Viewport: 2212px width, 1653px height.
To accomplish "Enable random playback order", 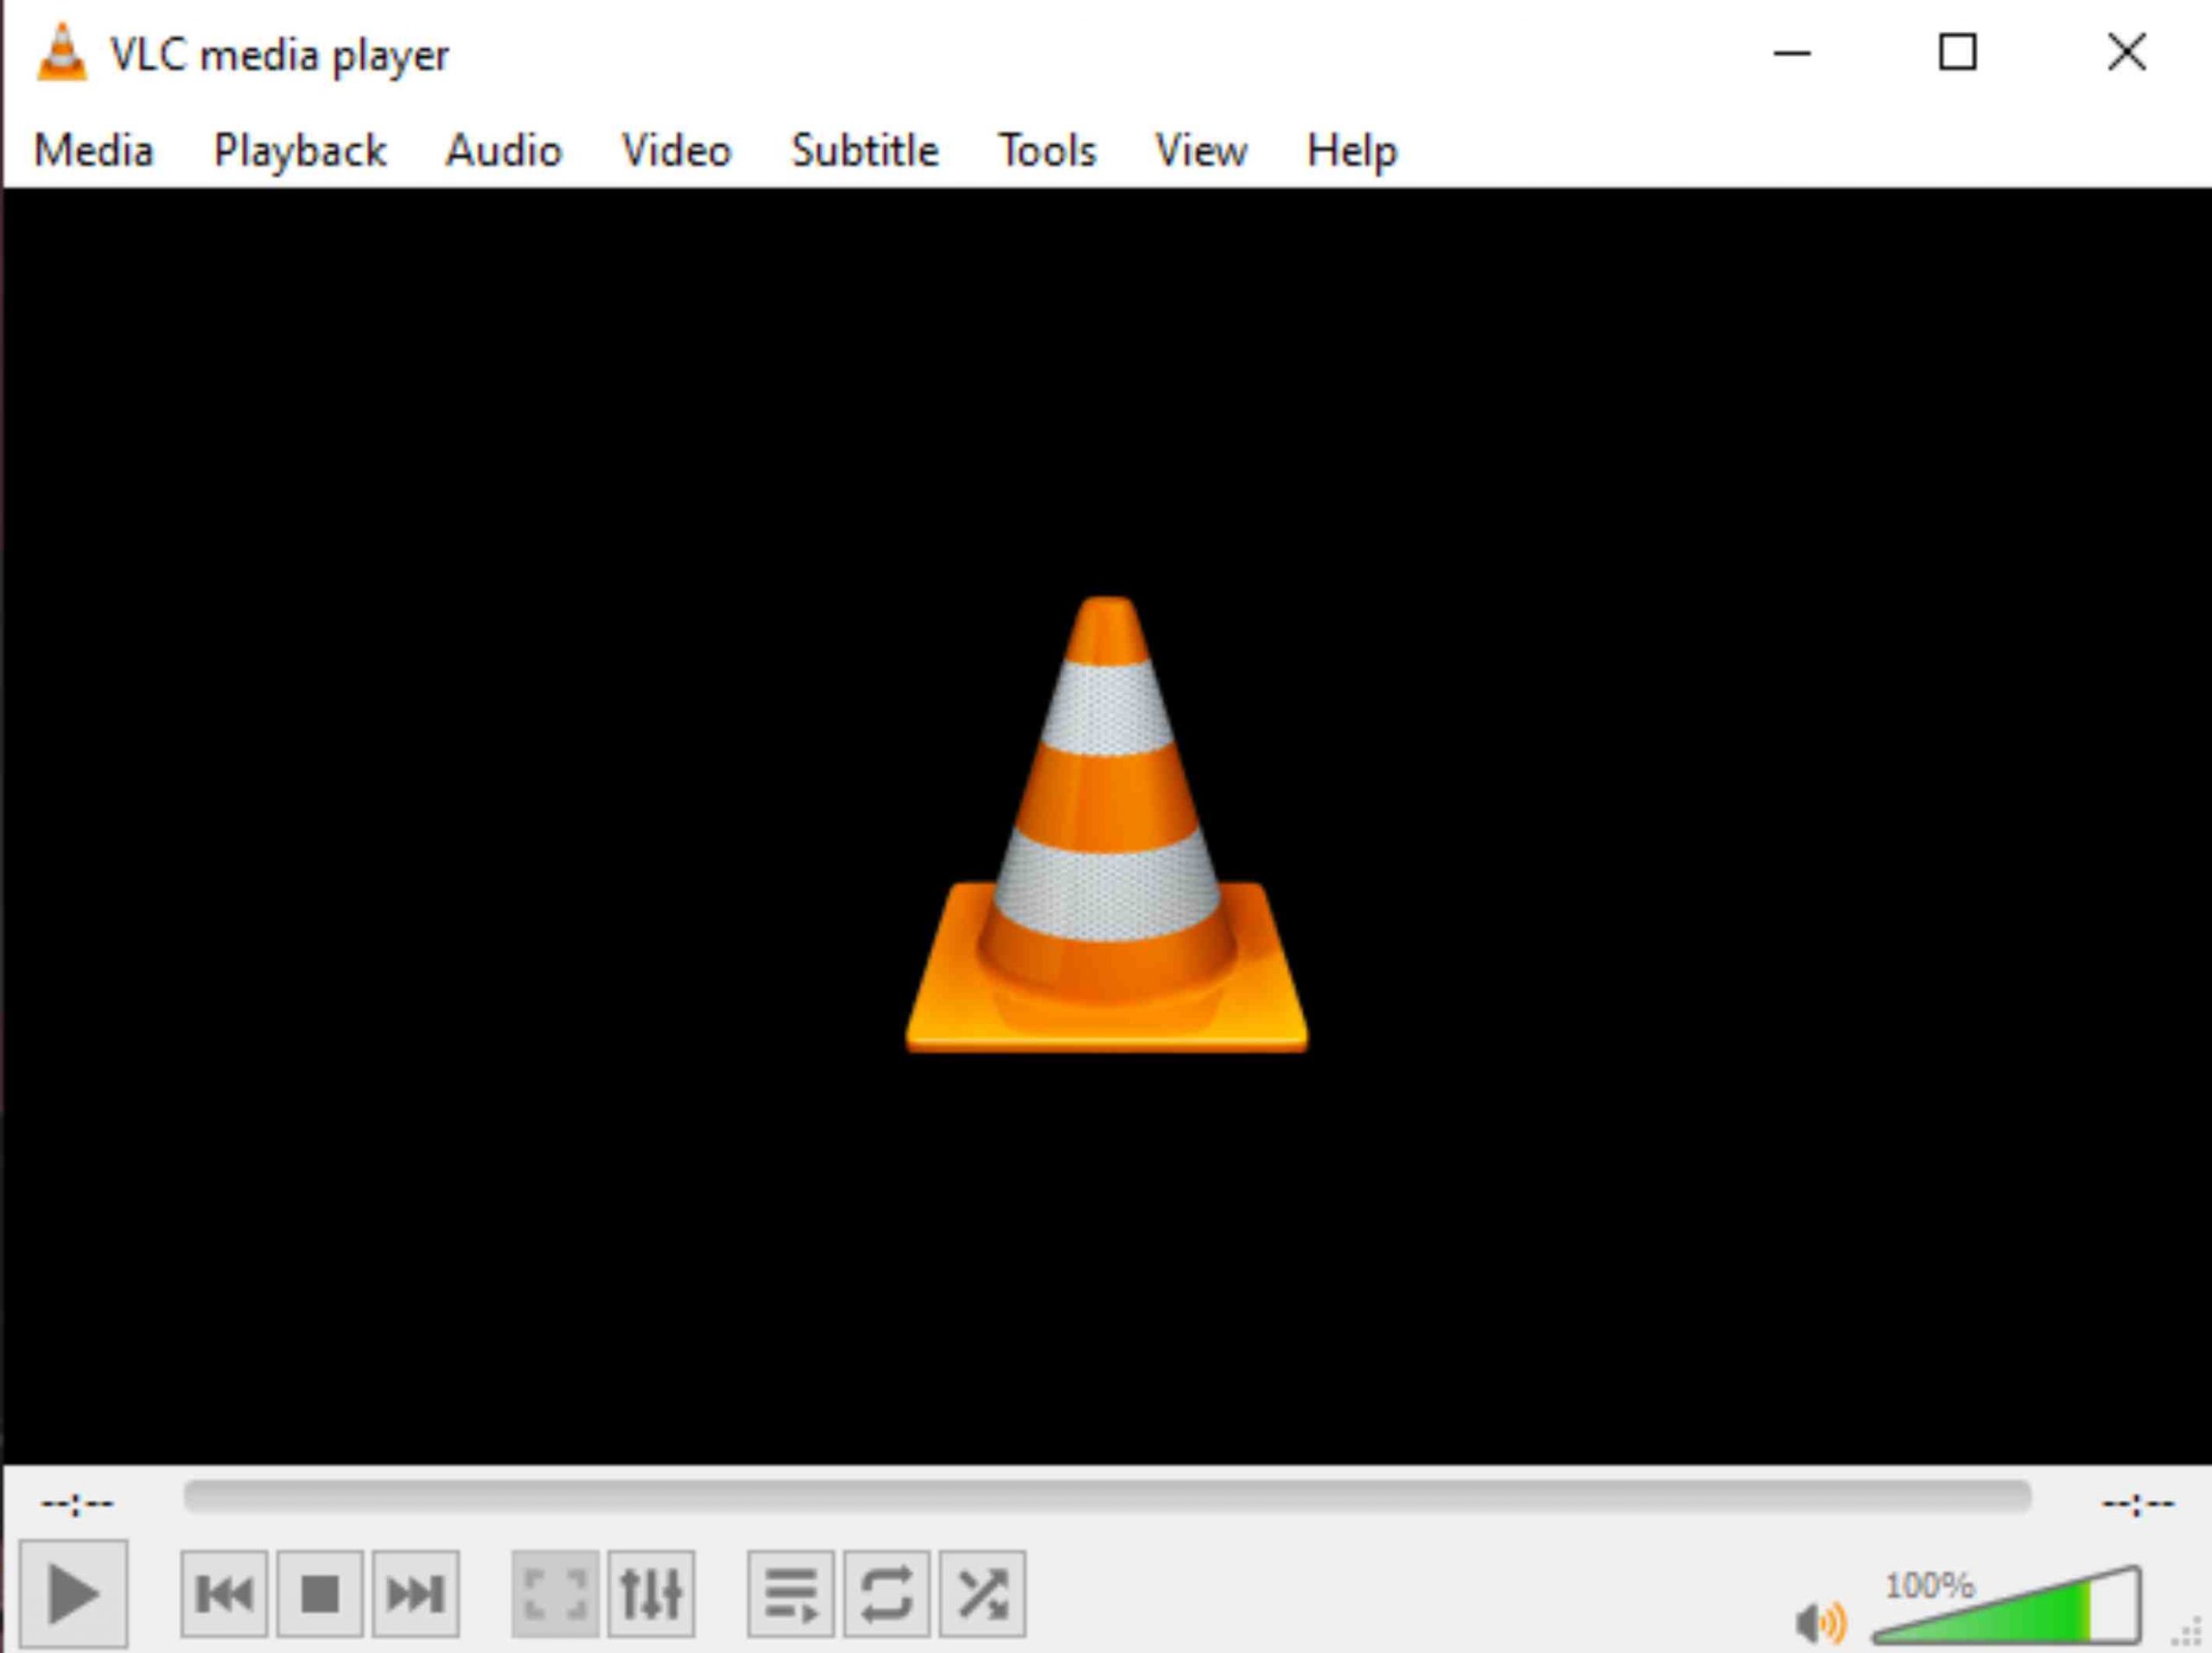I will click(984, 1597).
